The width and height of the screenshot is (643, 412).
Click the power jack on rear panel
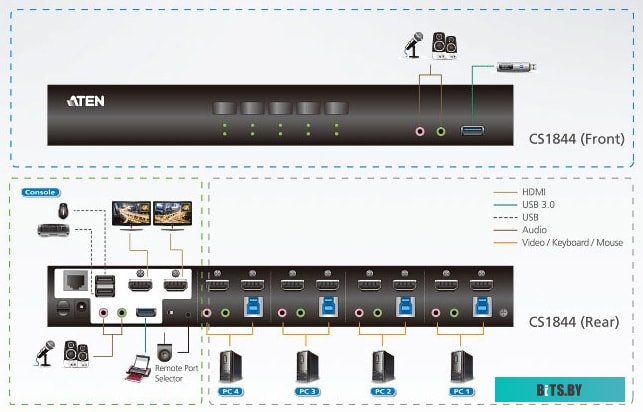tap(82, 306)
